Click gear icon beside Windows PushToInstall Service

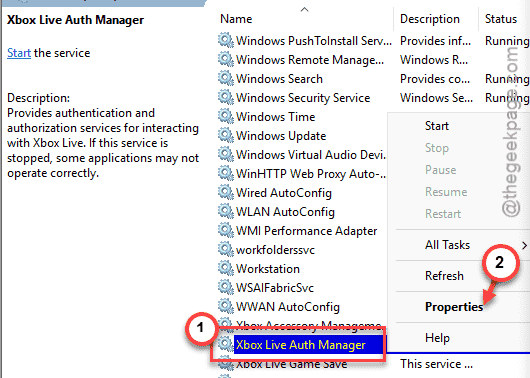tap(225, 41)
